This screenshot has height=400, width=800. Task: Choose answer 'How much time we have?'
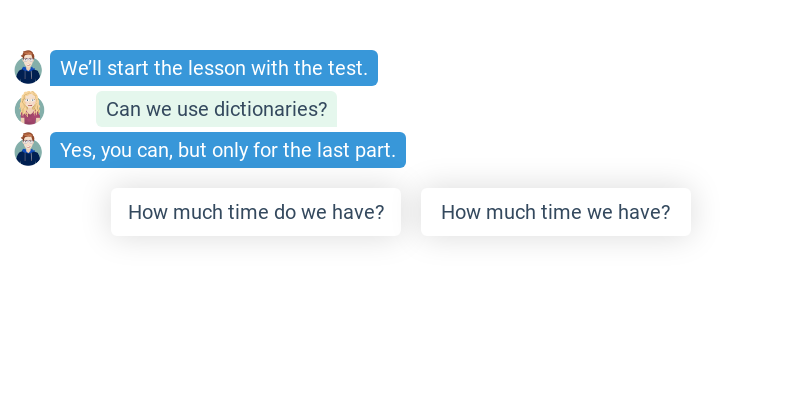[x=555, y=212]
